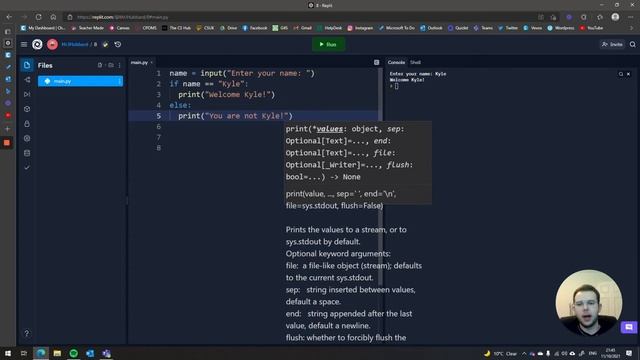Open the Outlook bookmark

point(431,28)
